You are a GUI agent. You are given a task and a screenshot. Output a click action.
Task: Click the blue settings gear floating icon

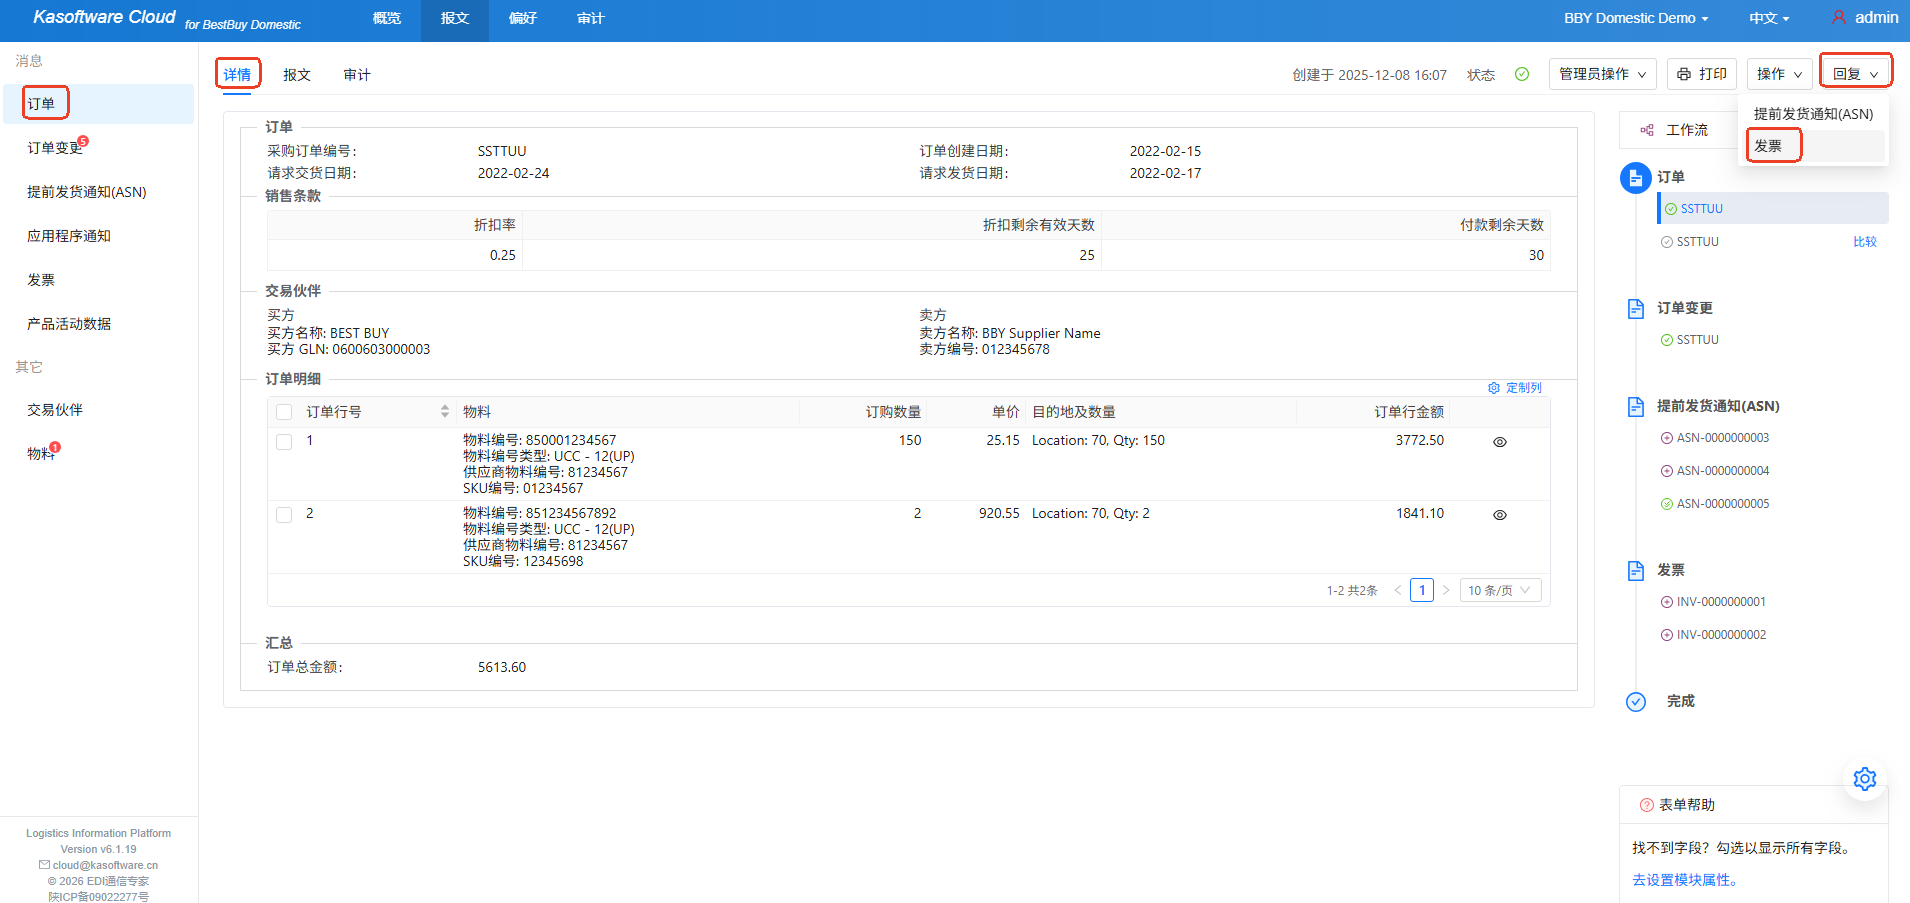pos(1864,779)
